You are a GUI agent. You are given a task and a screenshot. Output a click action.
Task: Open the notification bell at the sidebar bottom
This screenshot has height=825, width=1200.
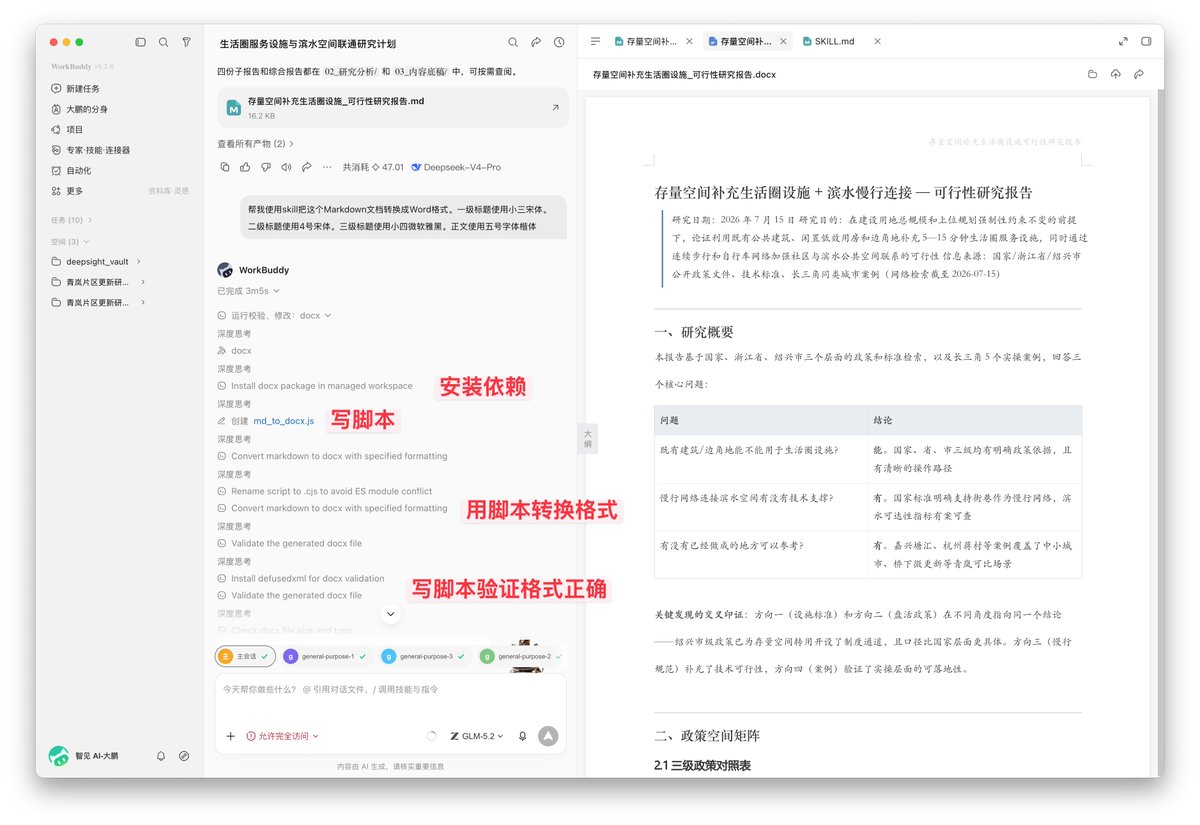click(x=161, y=756)
